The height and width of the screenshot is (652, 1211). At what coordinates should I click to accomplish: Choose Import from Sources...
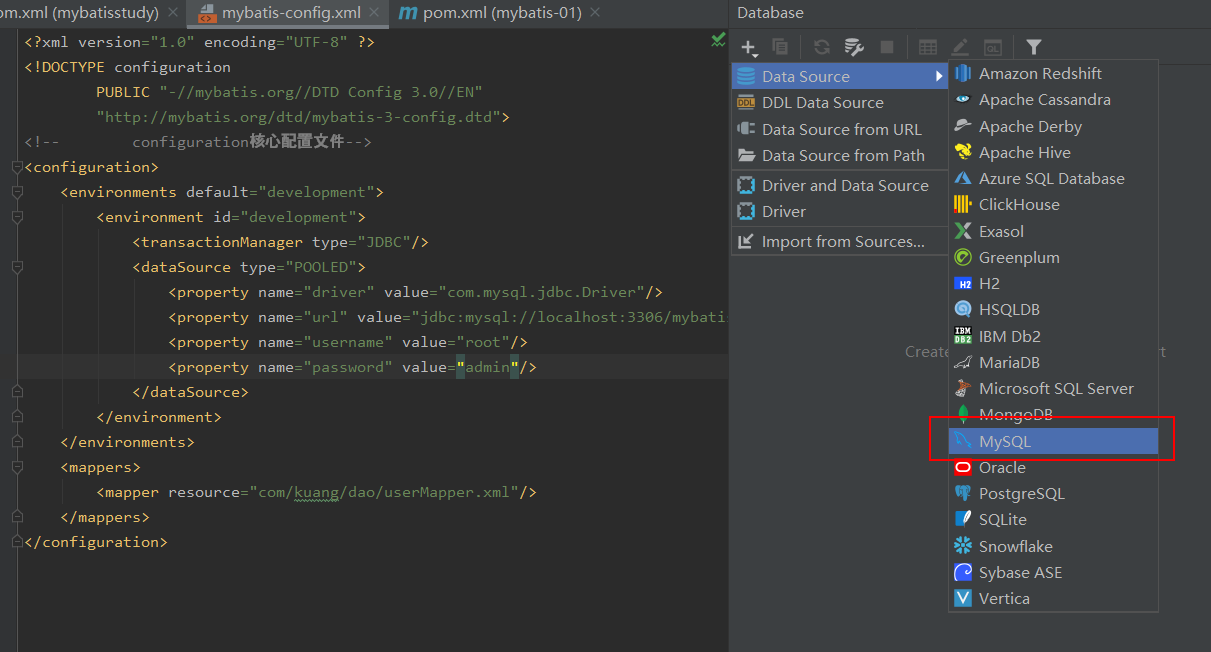840,241
